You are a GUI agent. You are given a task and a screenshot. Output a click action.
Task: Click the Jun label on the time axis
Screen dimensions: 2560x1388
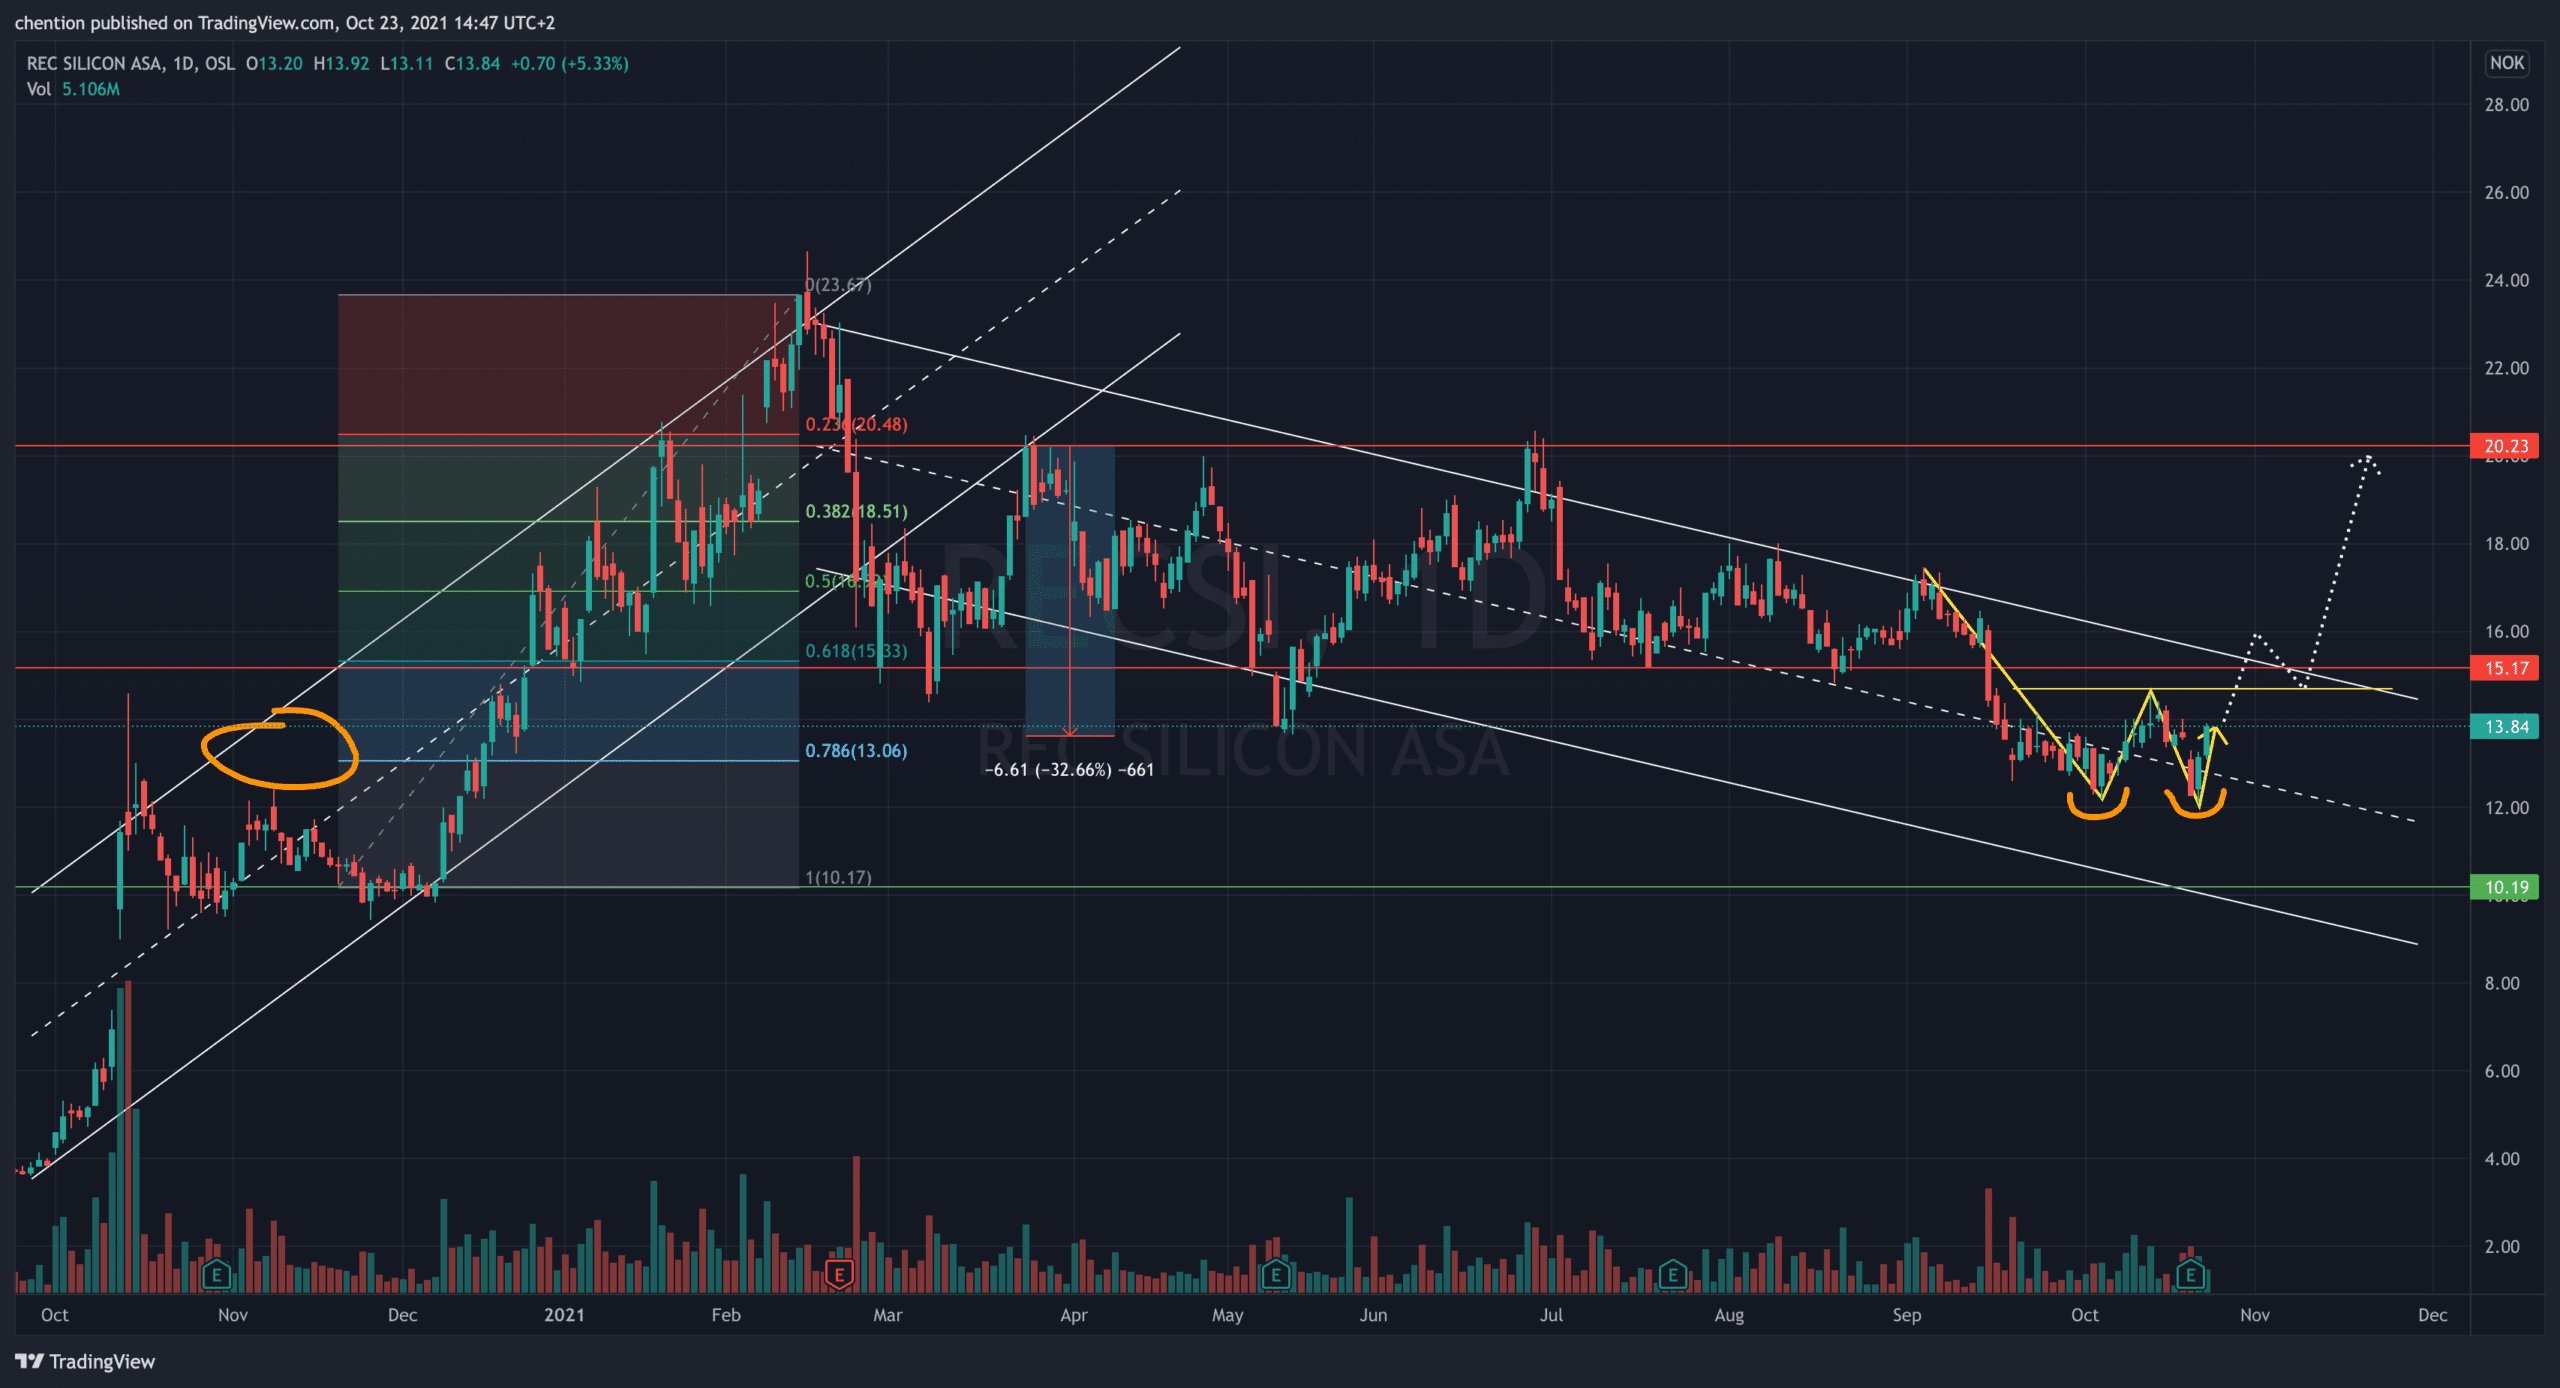tap(1373, 1315)
